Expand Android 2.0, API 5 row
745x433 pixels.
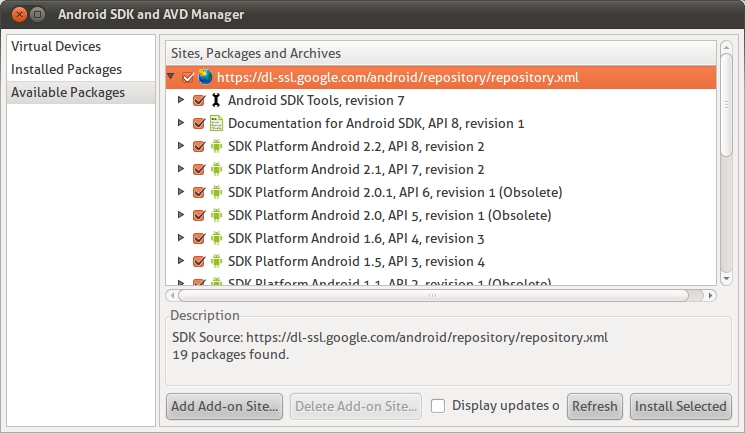point(181,214)
